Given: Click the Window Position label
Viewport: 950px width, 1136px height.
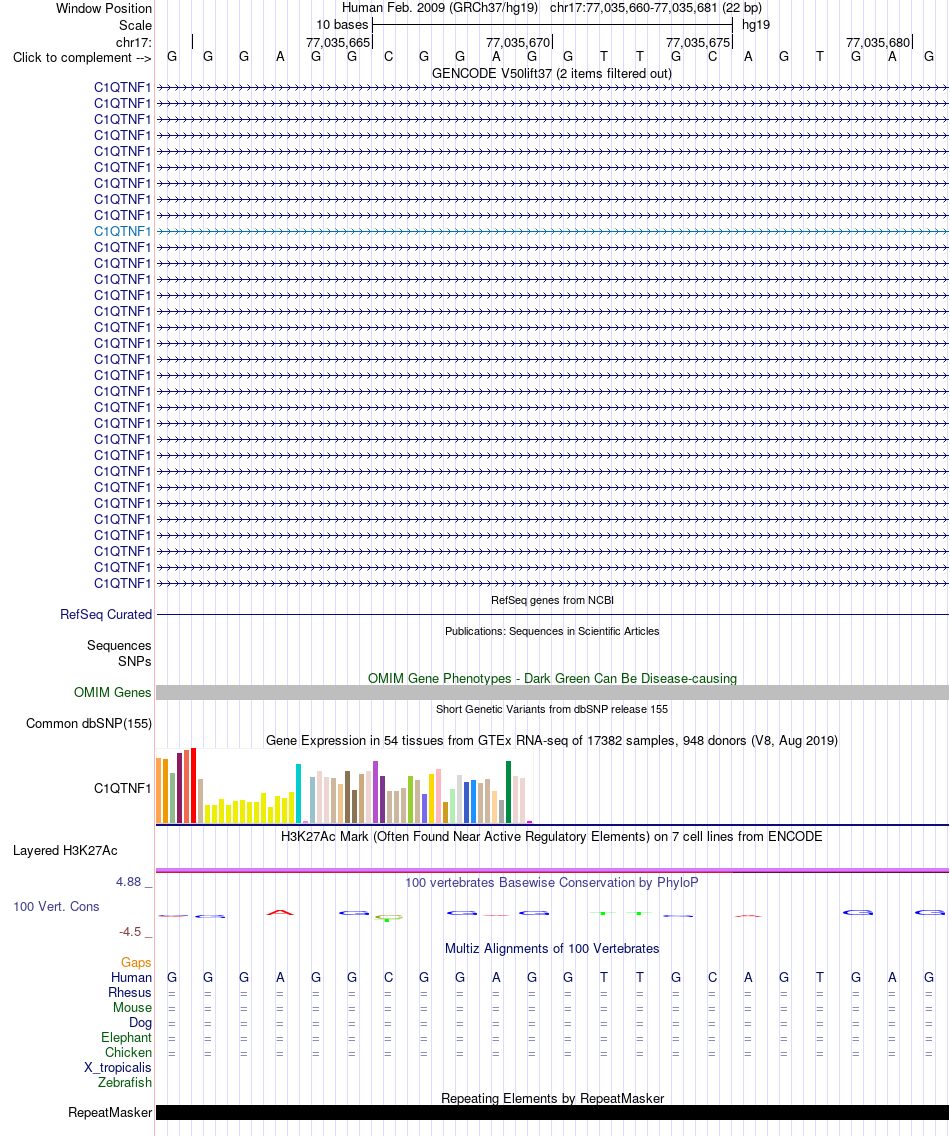Looking at the screenshot, I should 104,9.
